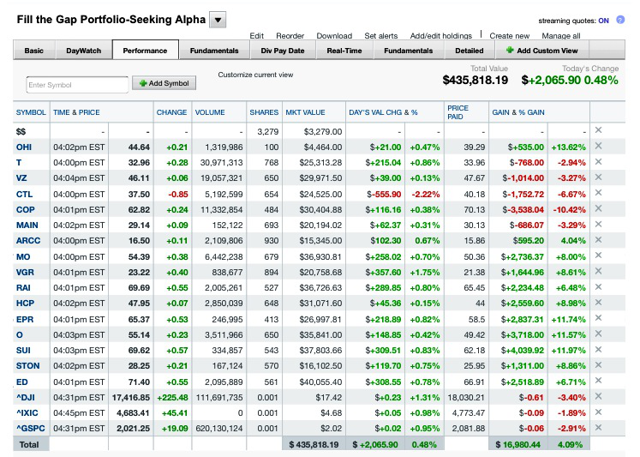This screenshot has height=457, width=640.
Task: Sort by the CHANGE column header
Action: [171, 112]
